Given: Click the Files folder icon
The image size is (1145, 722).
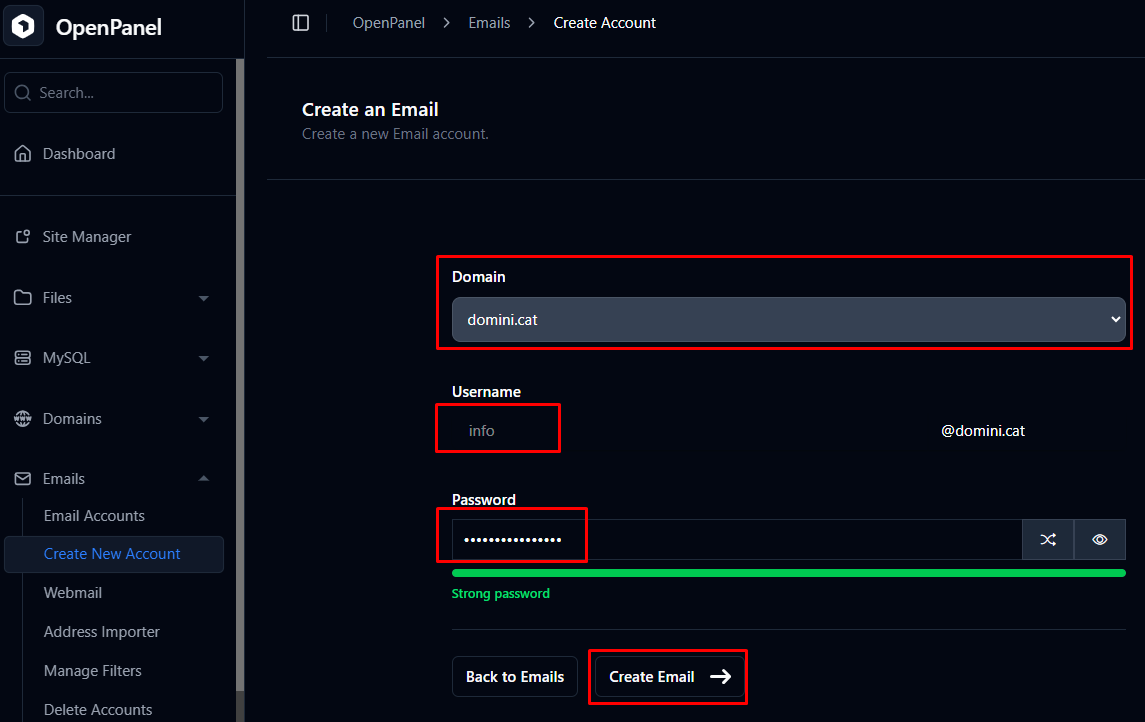Looking at the screenshot, I should 23,298.
